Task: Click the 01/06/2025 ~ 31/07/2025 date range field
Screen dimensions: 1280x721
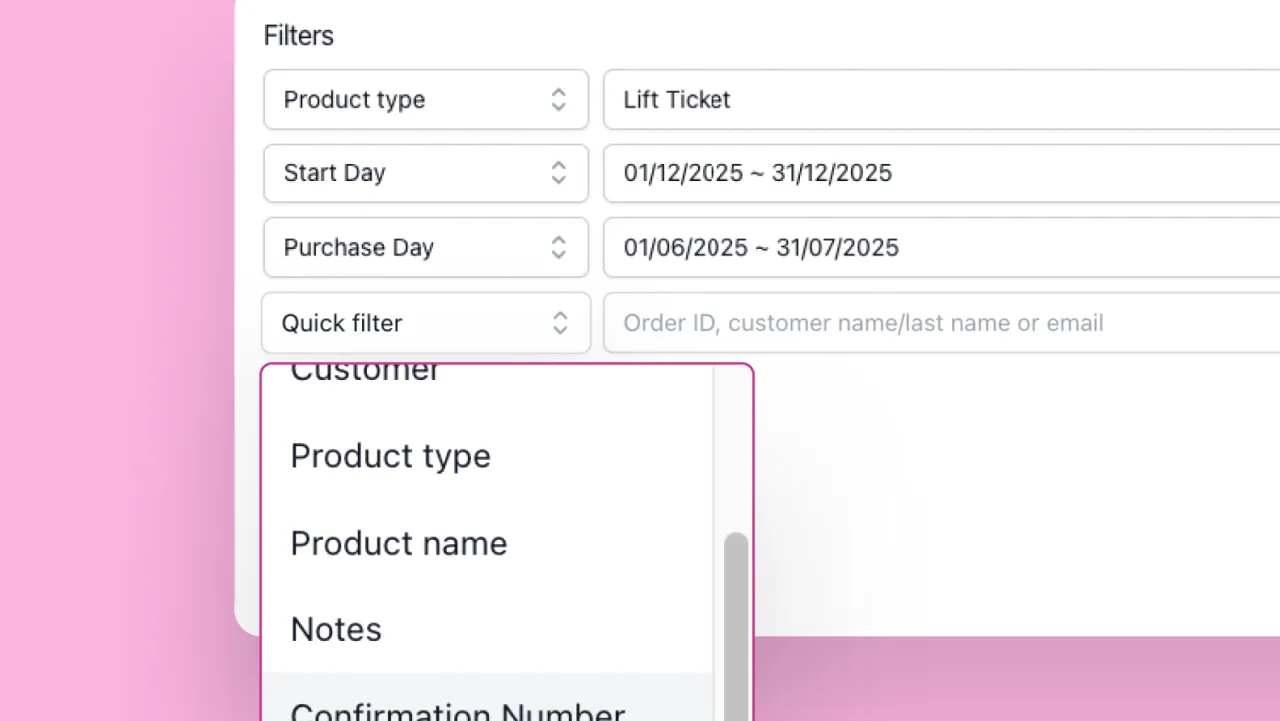Action: (941, 247)
